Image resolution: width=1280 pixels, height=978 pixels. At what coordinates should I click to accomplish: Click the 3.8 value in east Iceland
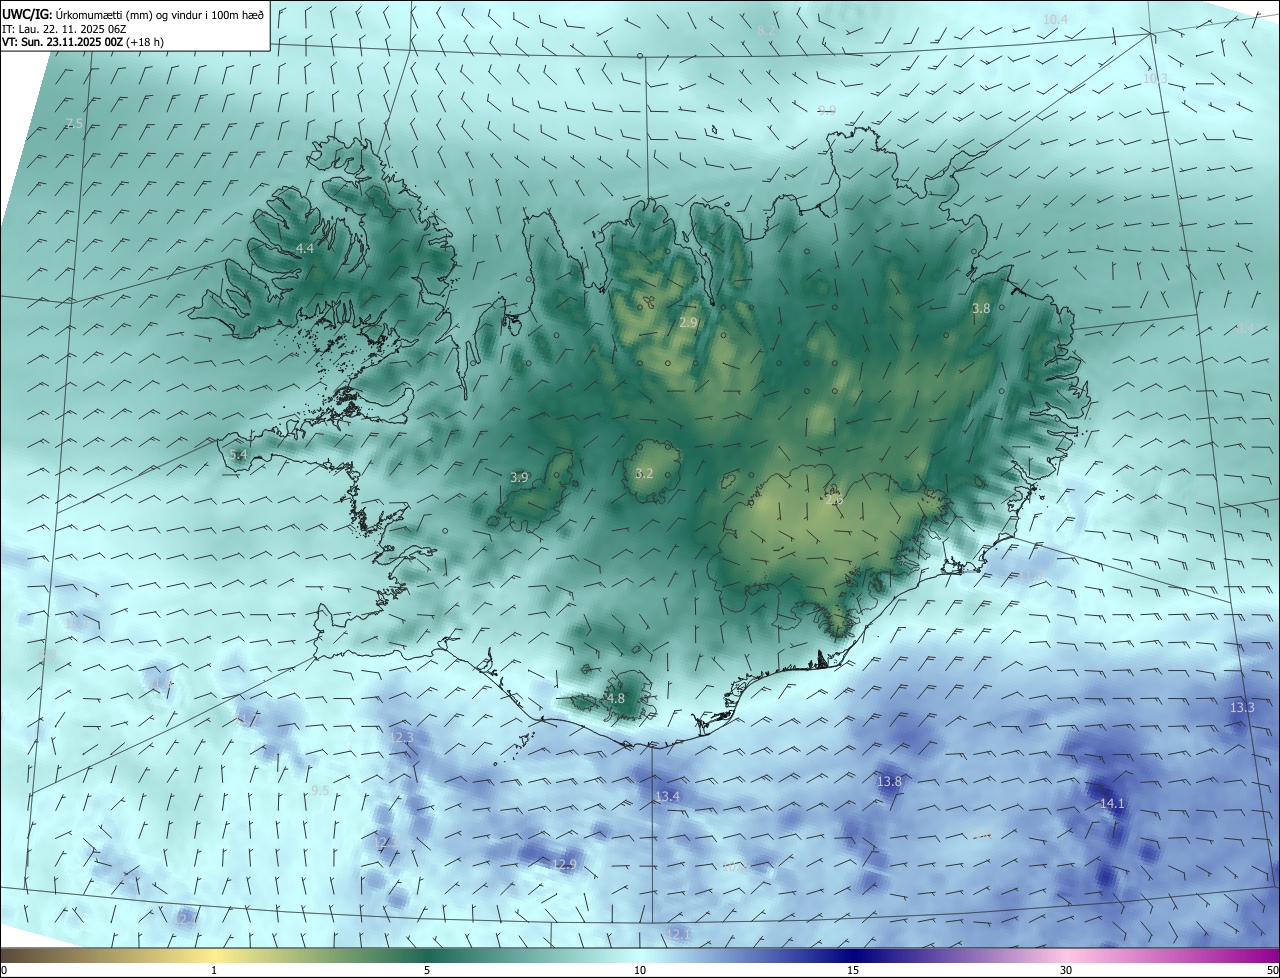click(x=981, y=309)
